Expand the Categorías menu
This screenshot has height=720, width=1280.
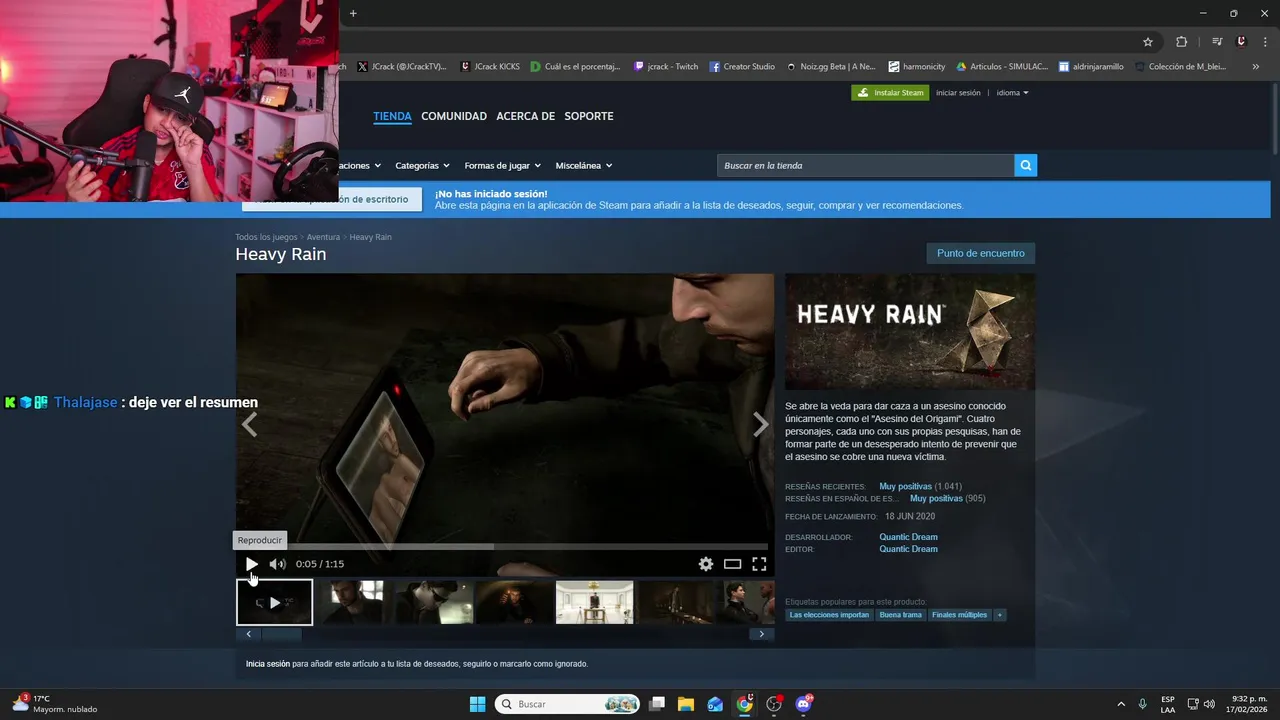pos(422,166)
